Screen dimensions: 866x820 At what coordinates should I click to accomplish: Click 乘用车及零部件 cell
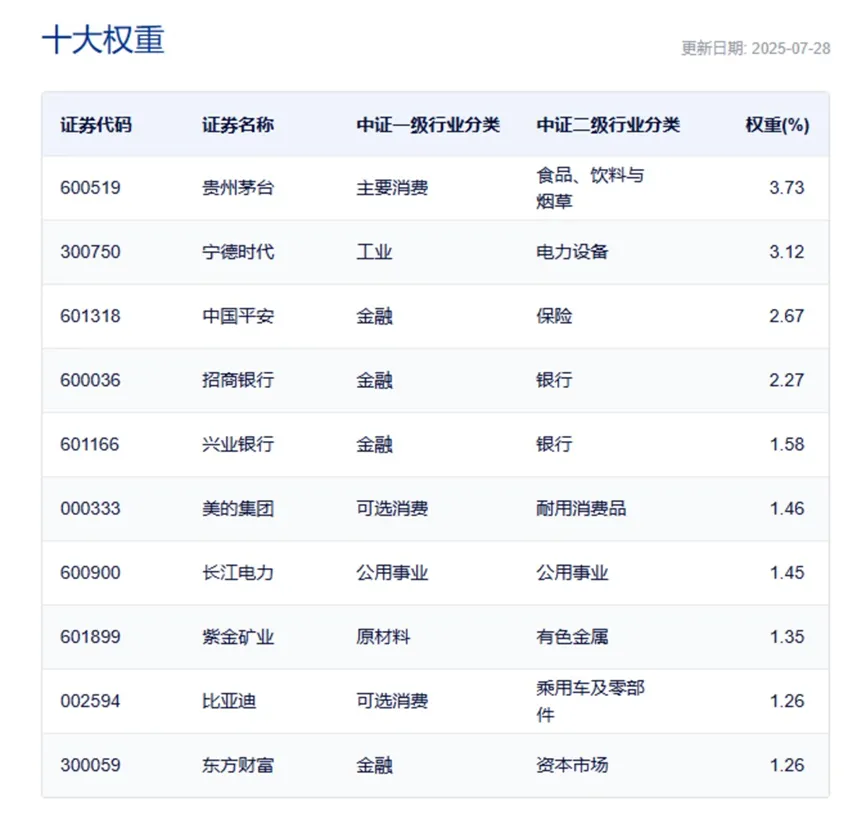point(590,701)
